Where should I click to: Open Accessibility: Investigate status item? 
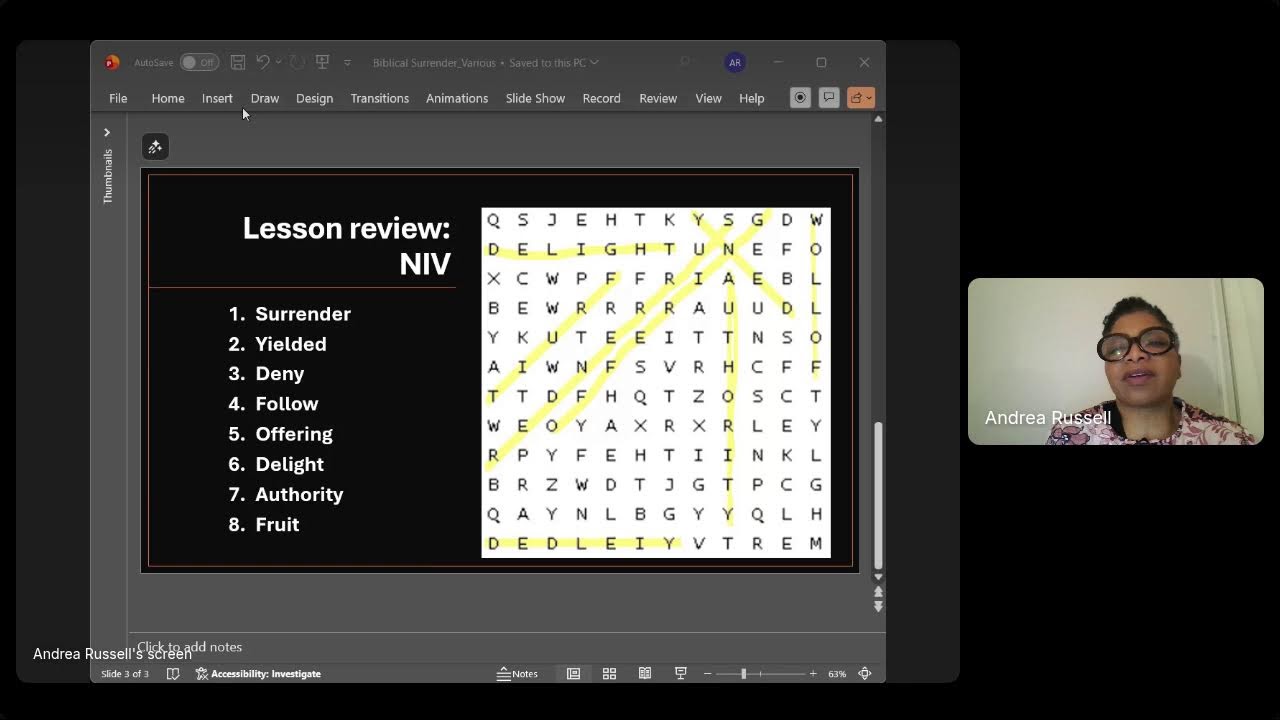click(x=258, y=674)
